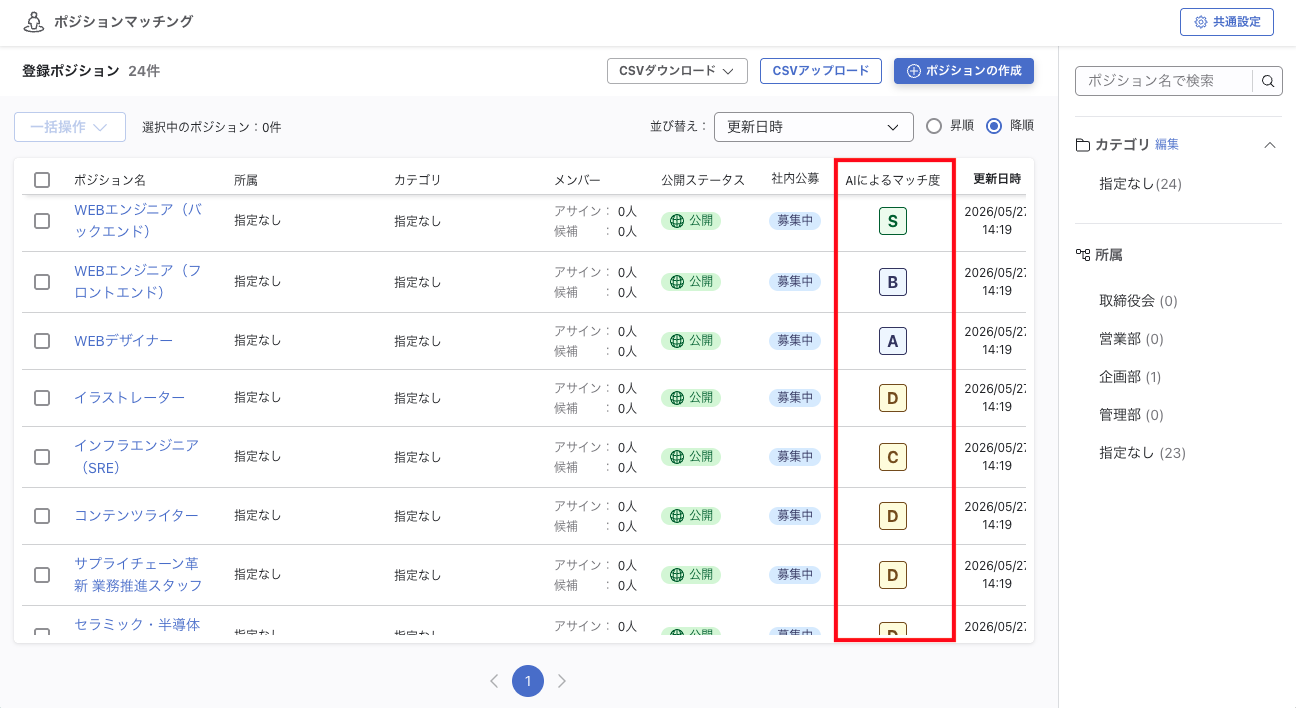Filter by 取締役会 (0)
Viewport: 1296px width, 708px height.
pyautogui.click(x=1138, y=301)
